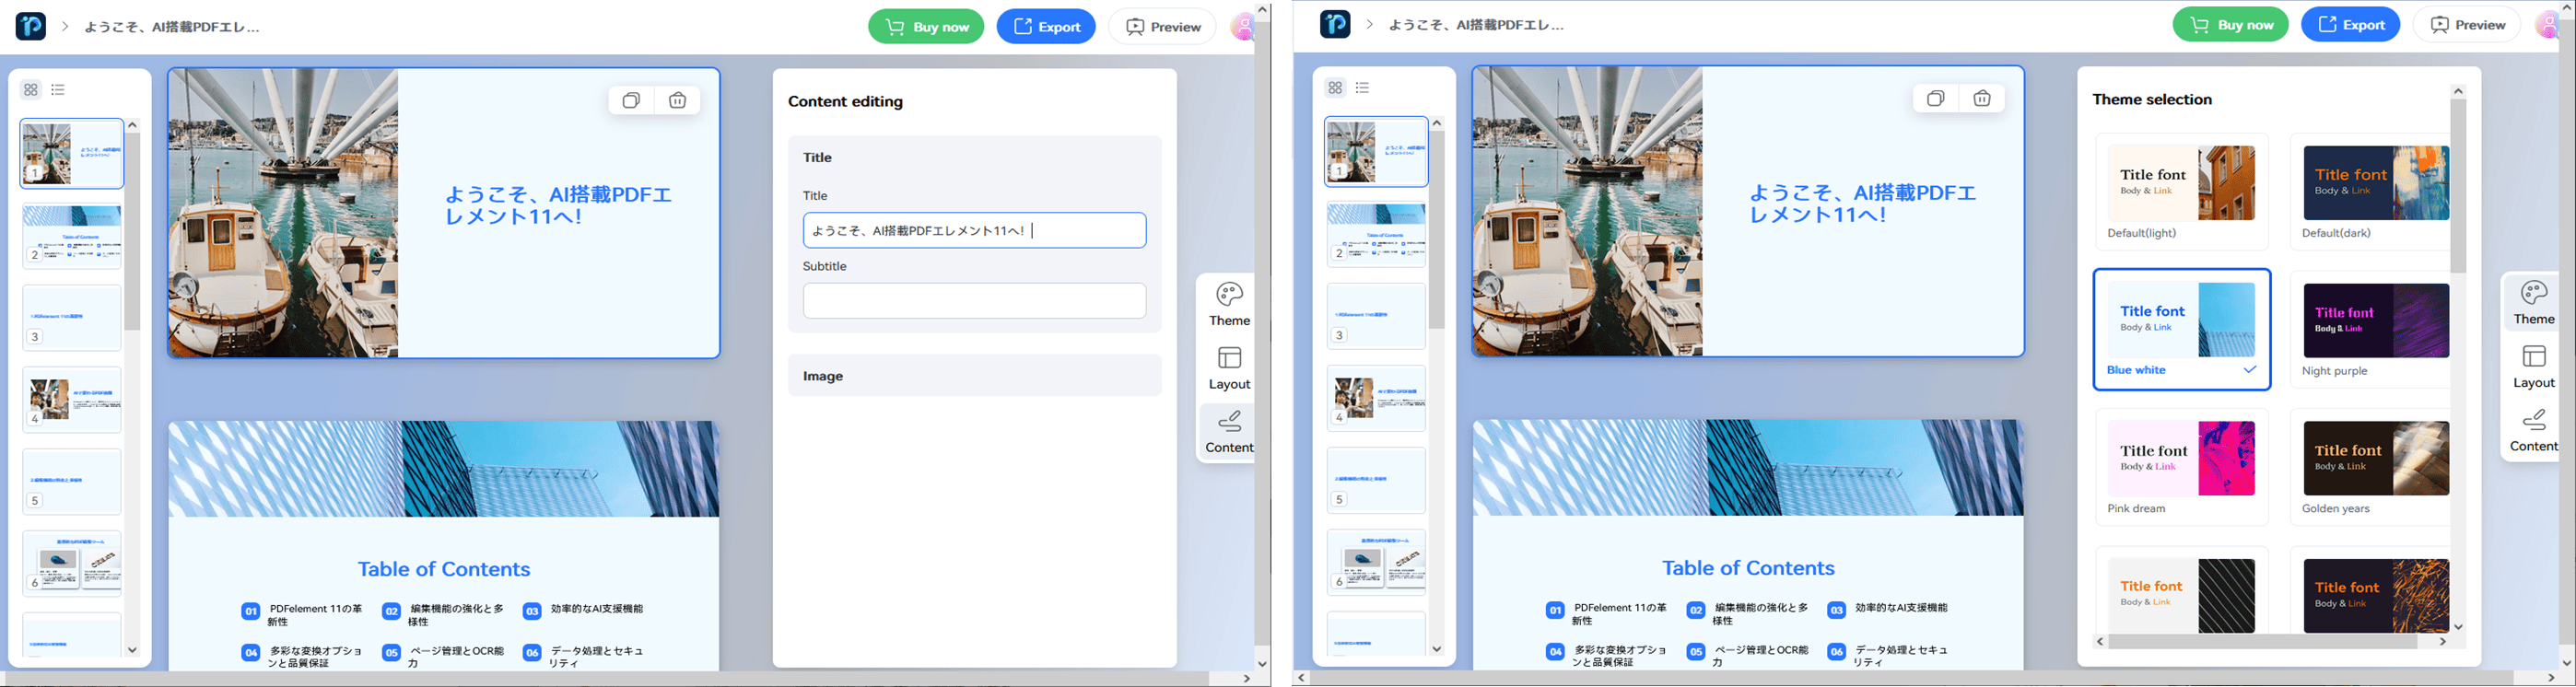This screenshot has width=2576, height=687.
Task: Open Content tab in Theme selection window
Action: (x=2534, y=430)
